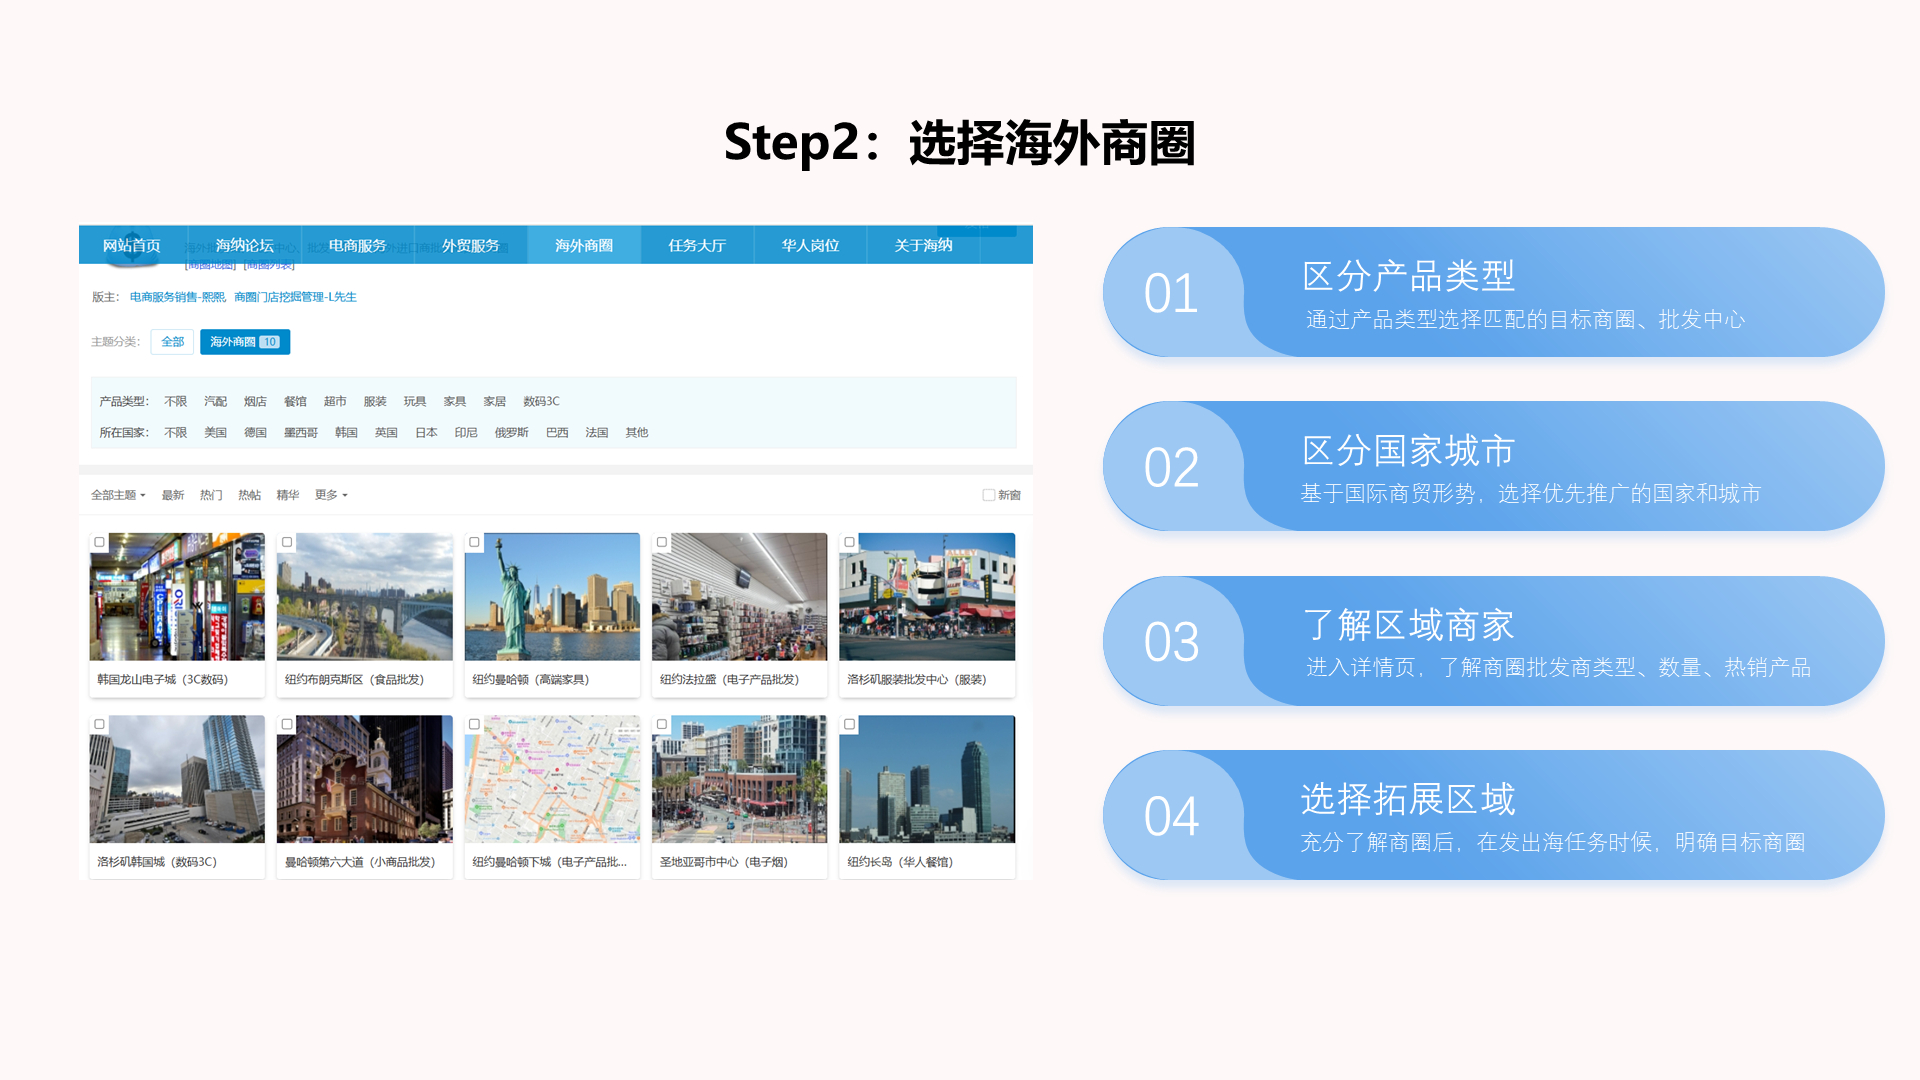Select the 全部 topic category button
Screen dimensions: 1920x1080
point(172,342)
